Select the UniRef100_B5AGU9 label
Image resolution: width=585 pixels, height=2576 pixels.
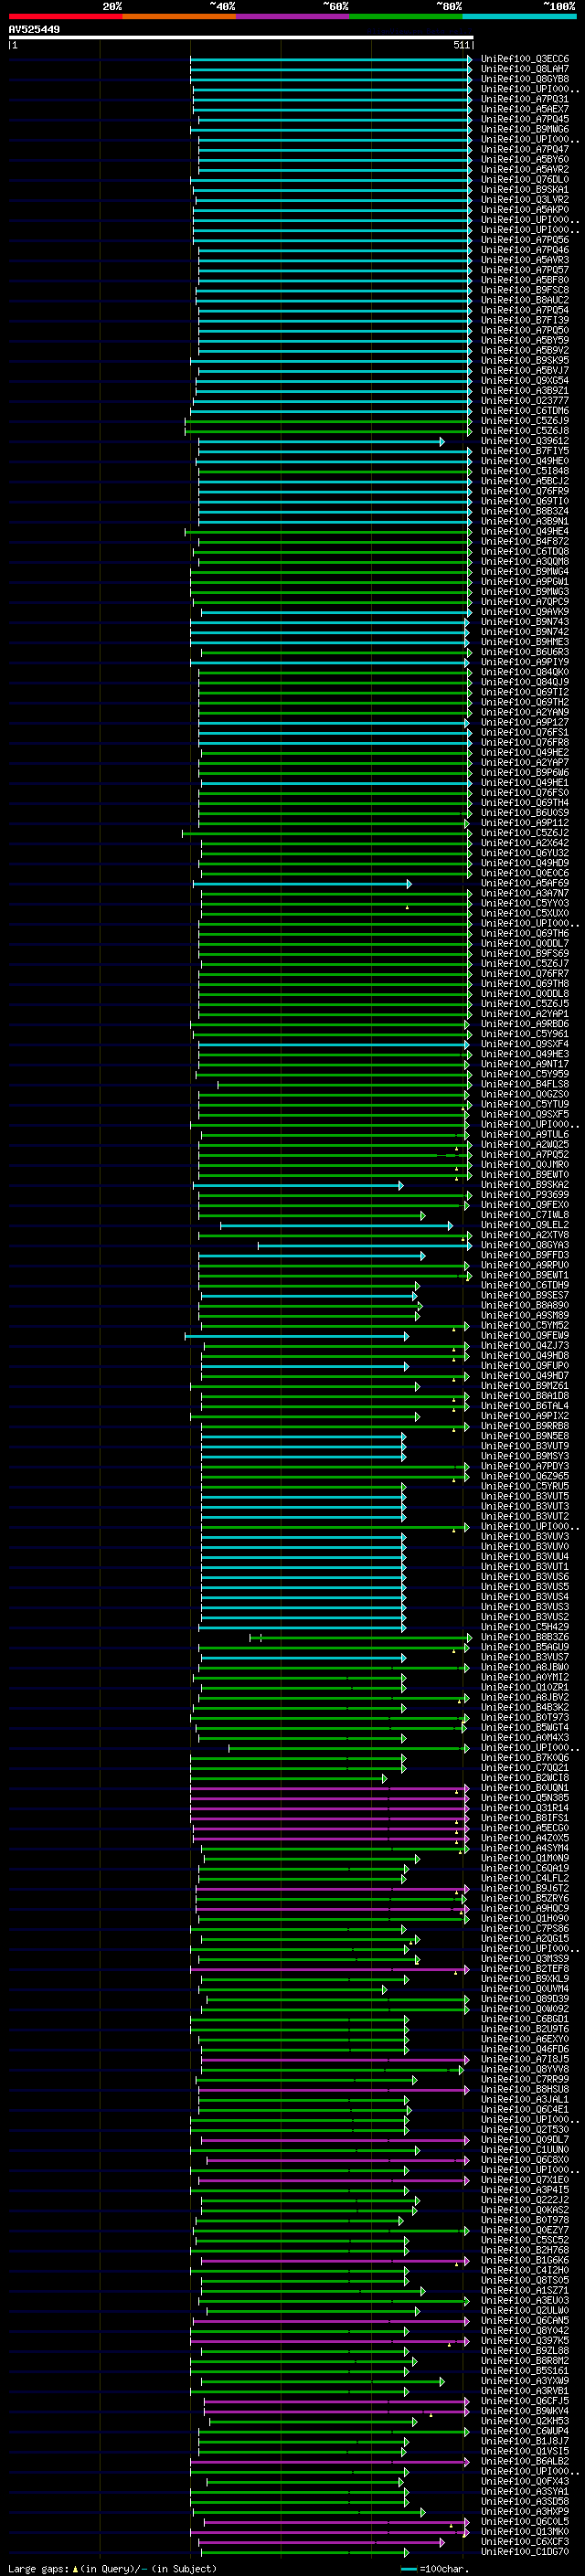[525, 1647]
